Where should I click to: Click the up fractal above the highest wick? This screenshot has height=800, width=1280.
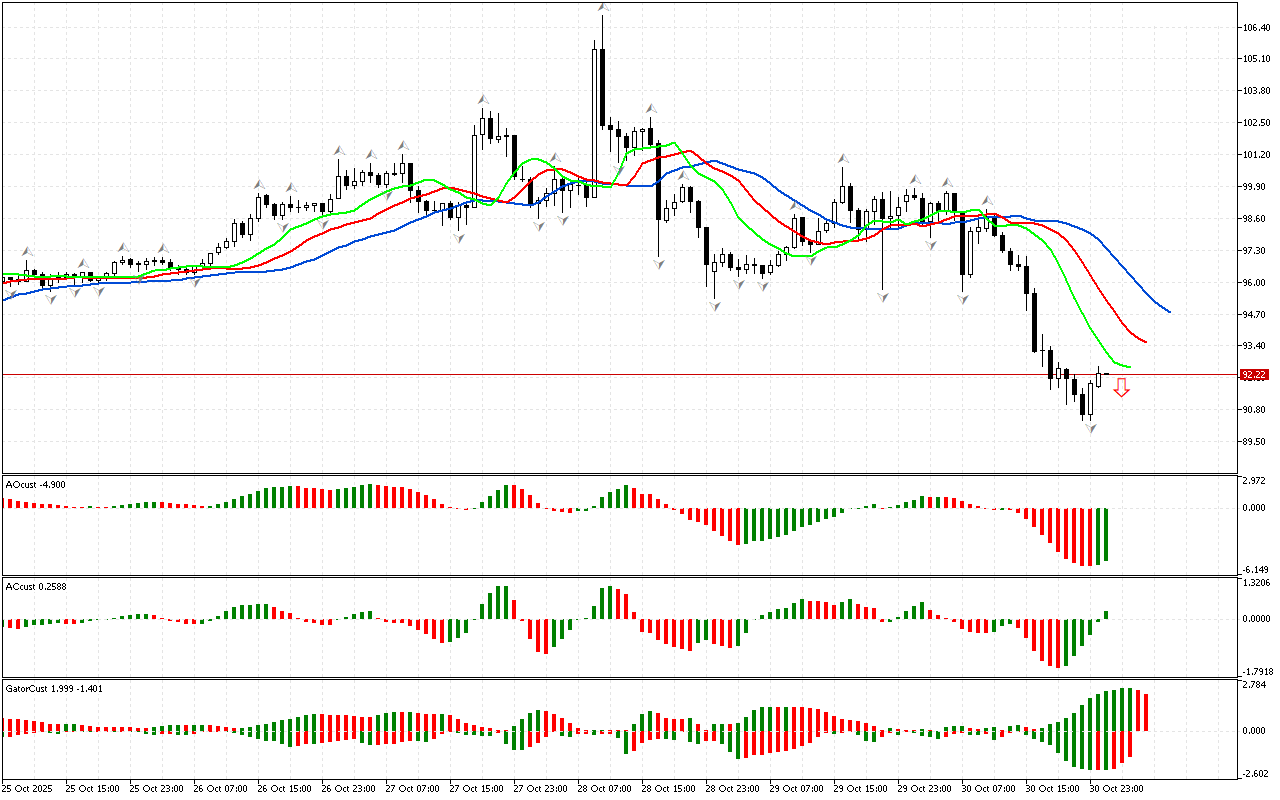[x=603, y=7]
